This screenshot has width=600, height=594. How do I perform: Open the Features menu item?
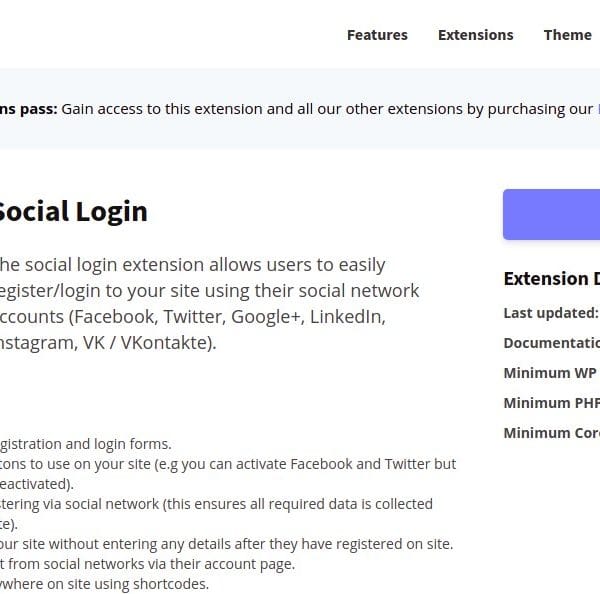tap(377, 35)
